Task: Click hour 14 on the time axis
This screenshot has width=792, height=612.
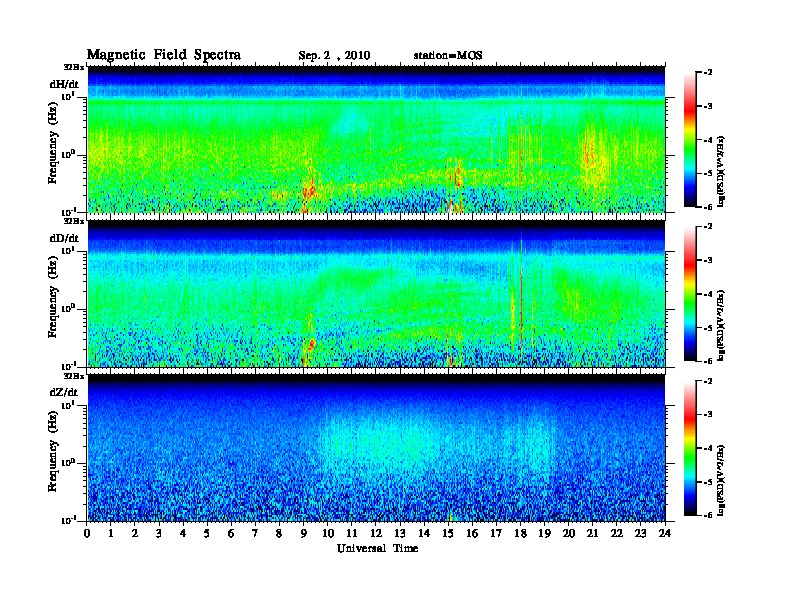Action: pos(424,533)
